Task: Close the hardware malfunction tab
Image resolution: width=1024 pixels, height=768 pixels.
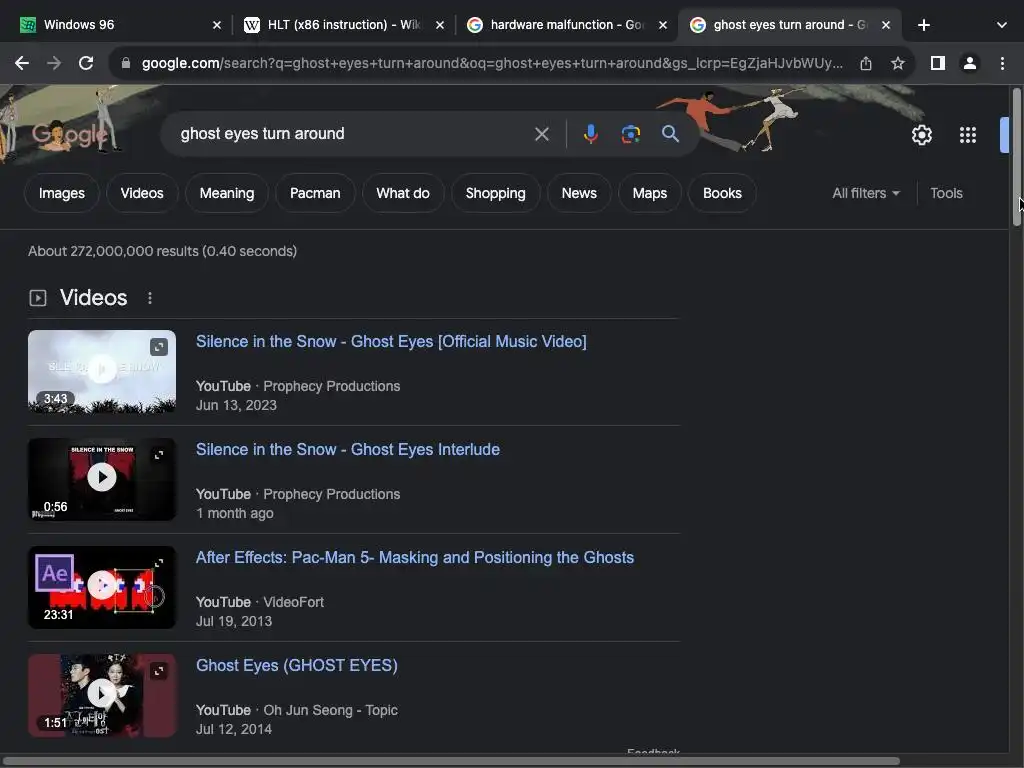Action: point(663,25)
